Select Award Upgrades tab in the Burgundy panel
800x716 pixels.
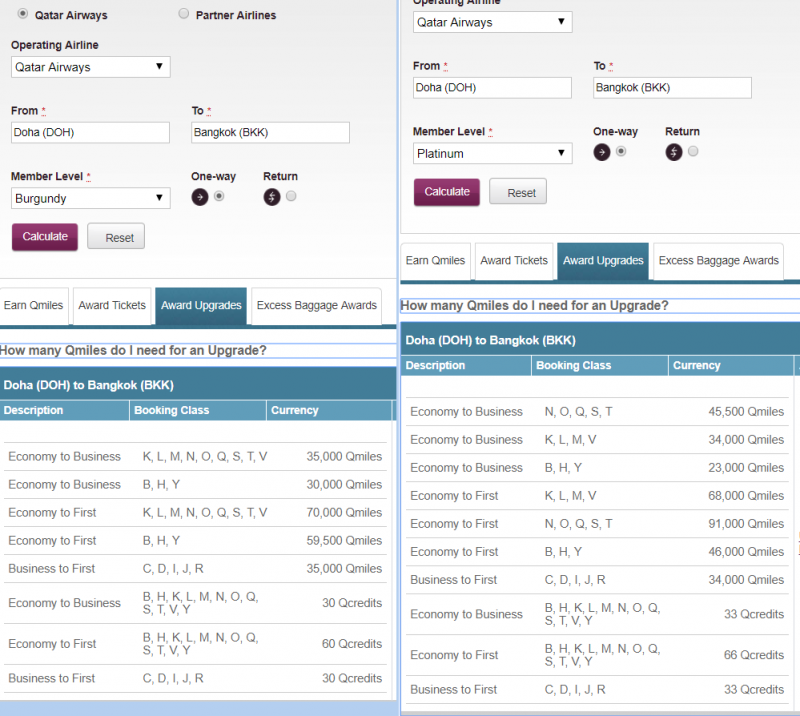[201, 306]
